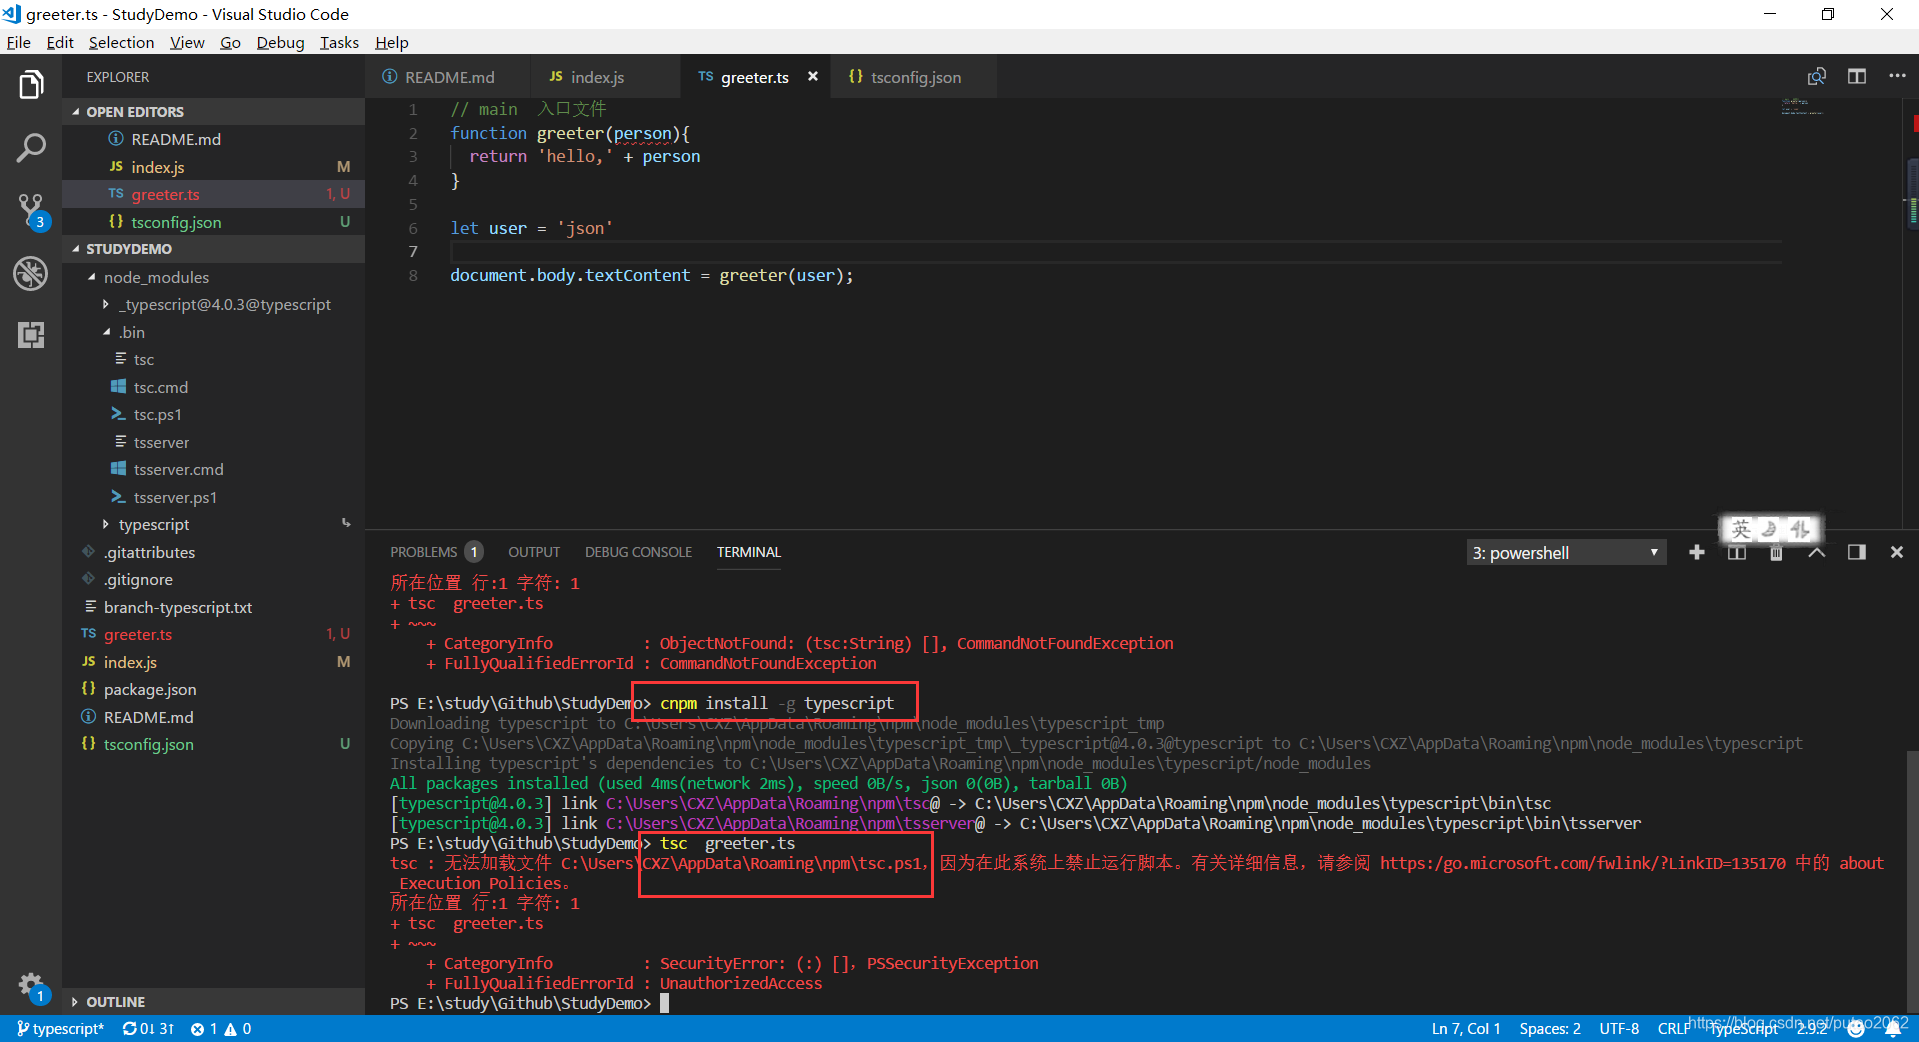Image resolution: width=1919 pixels, height=1042 pixels.
Task: Click the terminal vertical scrollbar
Action: 1911,880
